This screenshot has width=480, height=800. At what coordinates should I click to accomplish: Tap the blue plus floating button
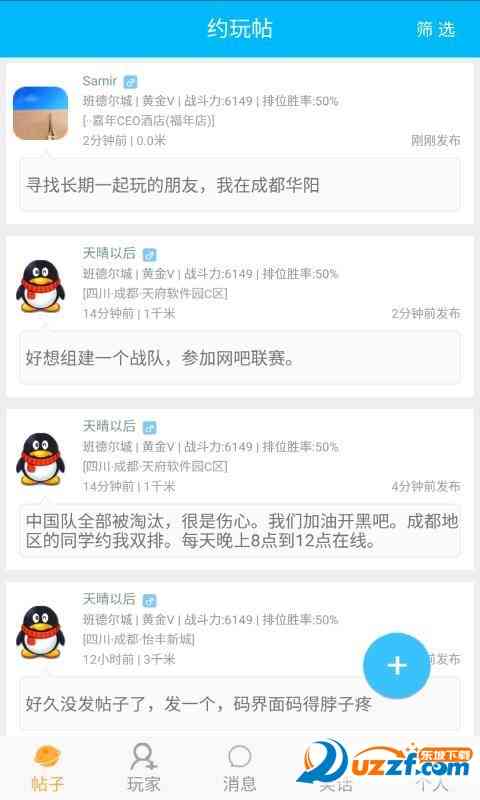tap(397, 666)
